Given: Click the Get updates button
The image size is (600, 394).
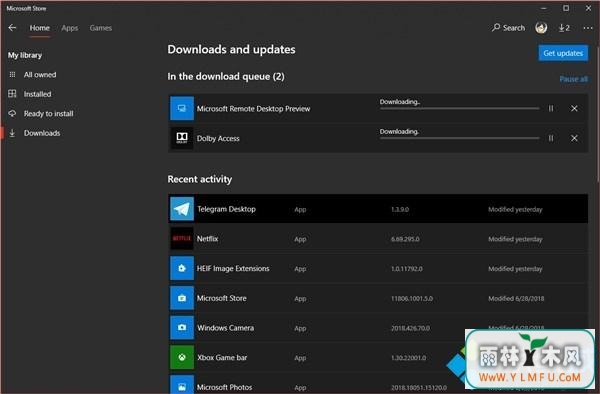Looking at the screenshot, I should tap(563, 53).
